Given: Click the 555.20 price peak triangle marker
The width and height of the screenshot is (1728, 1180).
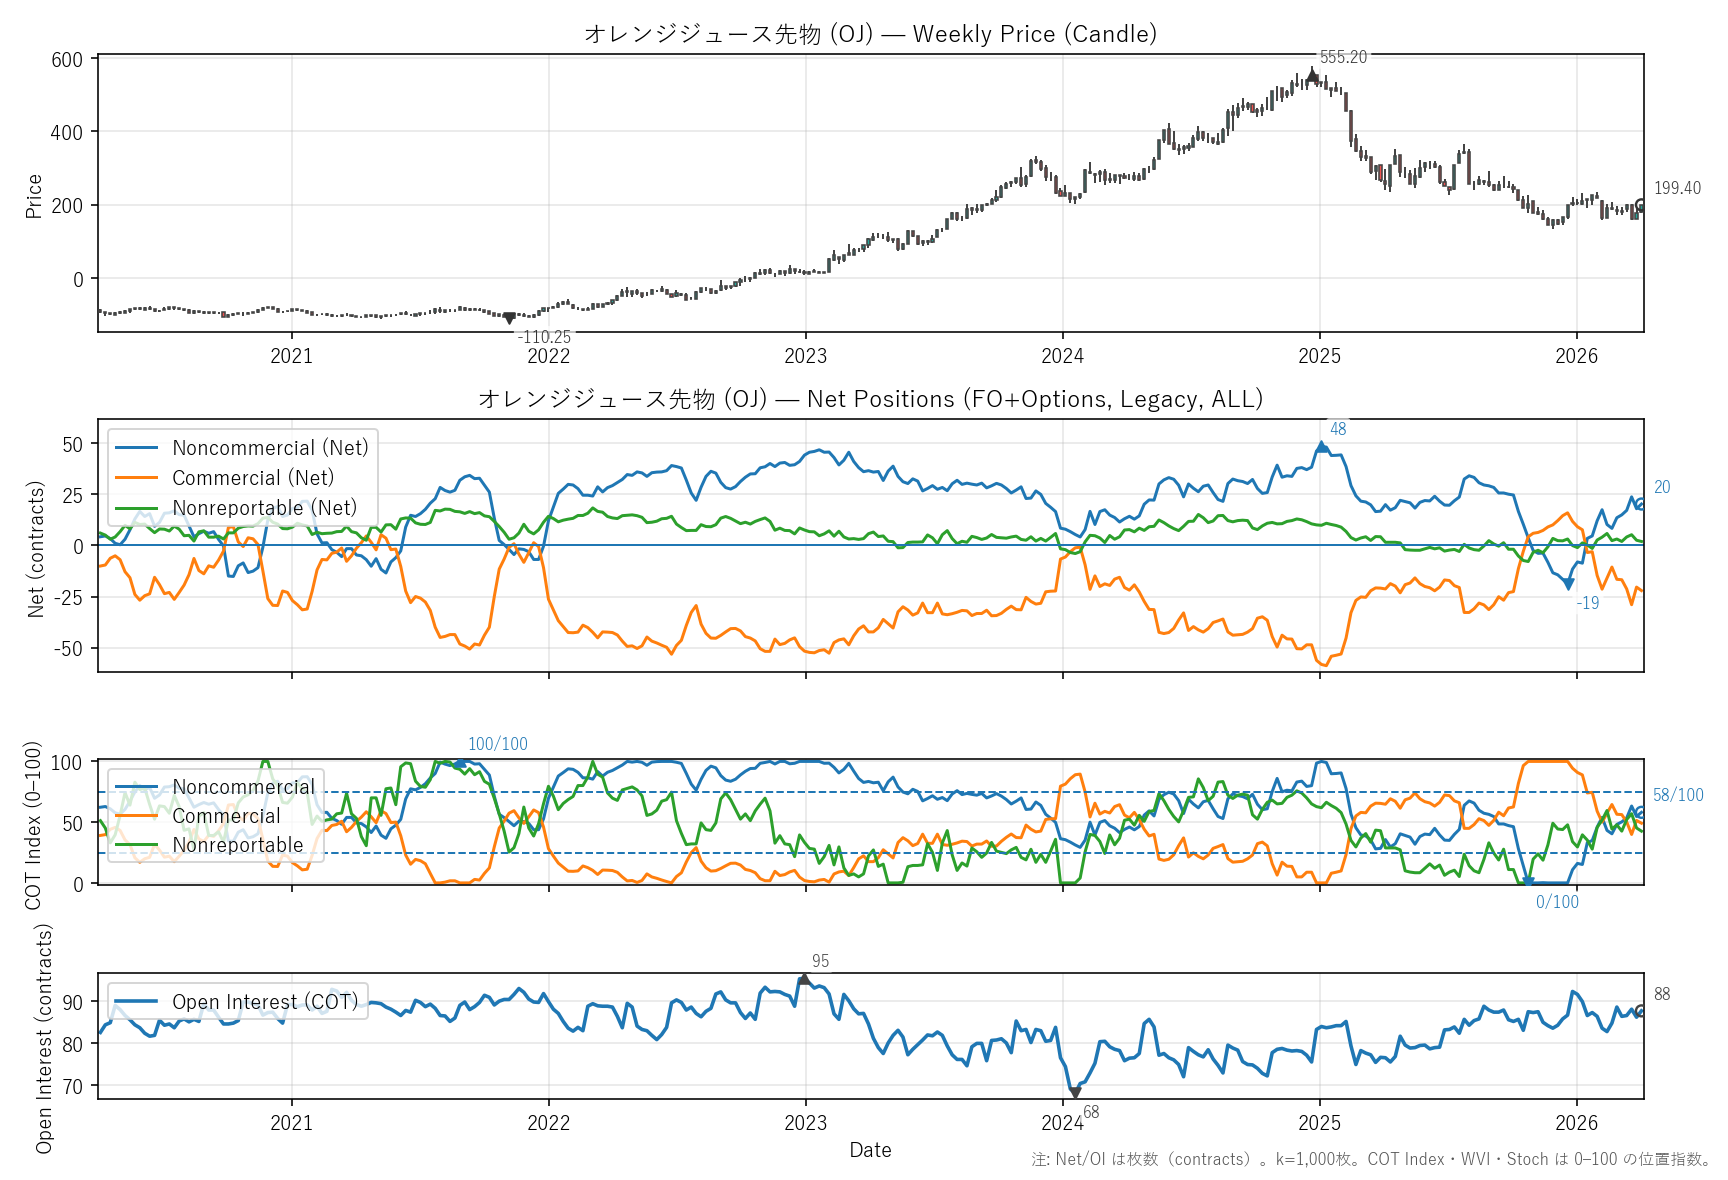Looking at the screenshot, I should click(1313, 75).
